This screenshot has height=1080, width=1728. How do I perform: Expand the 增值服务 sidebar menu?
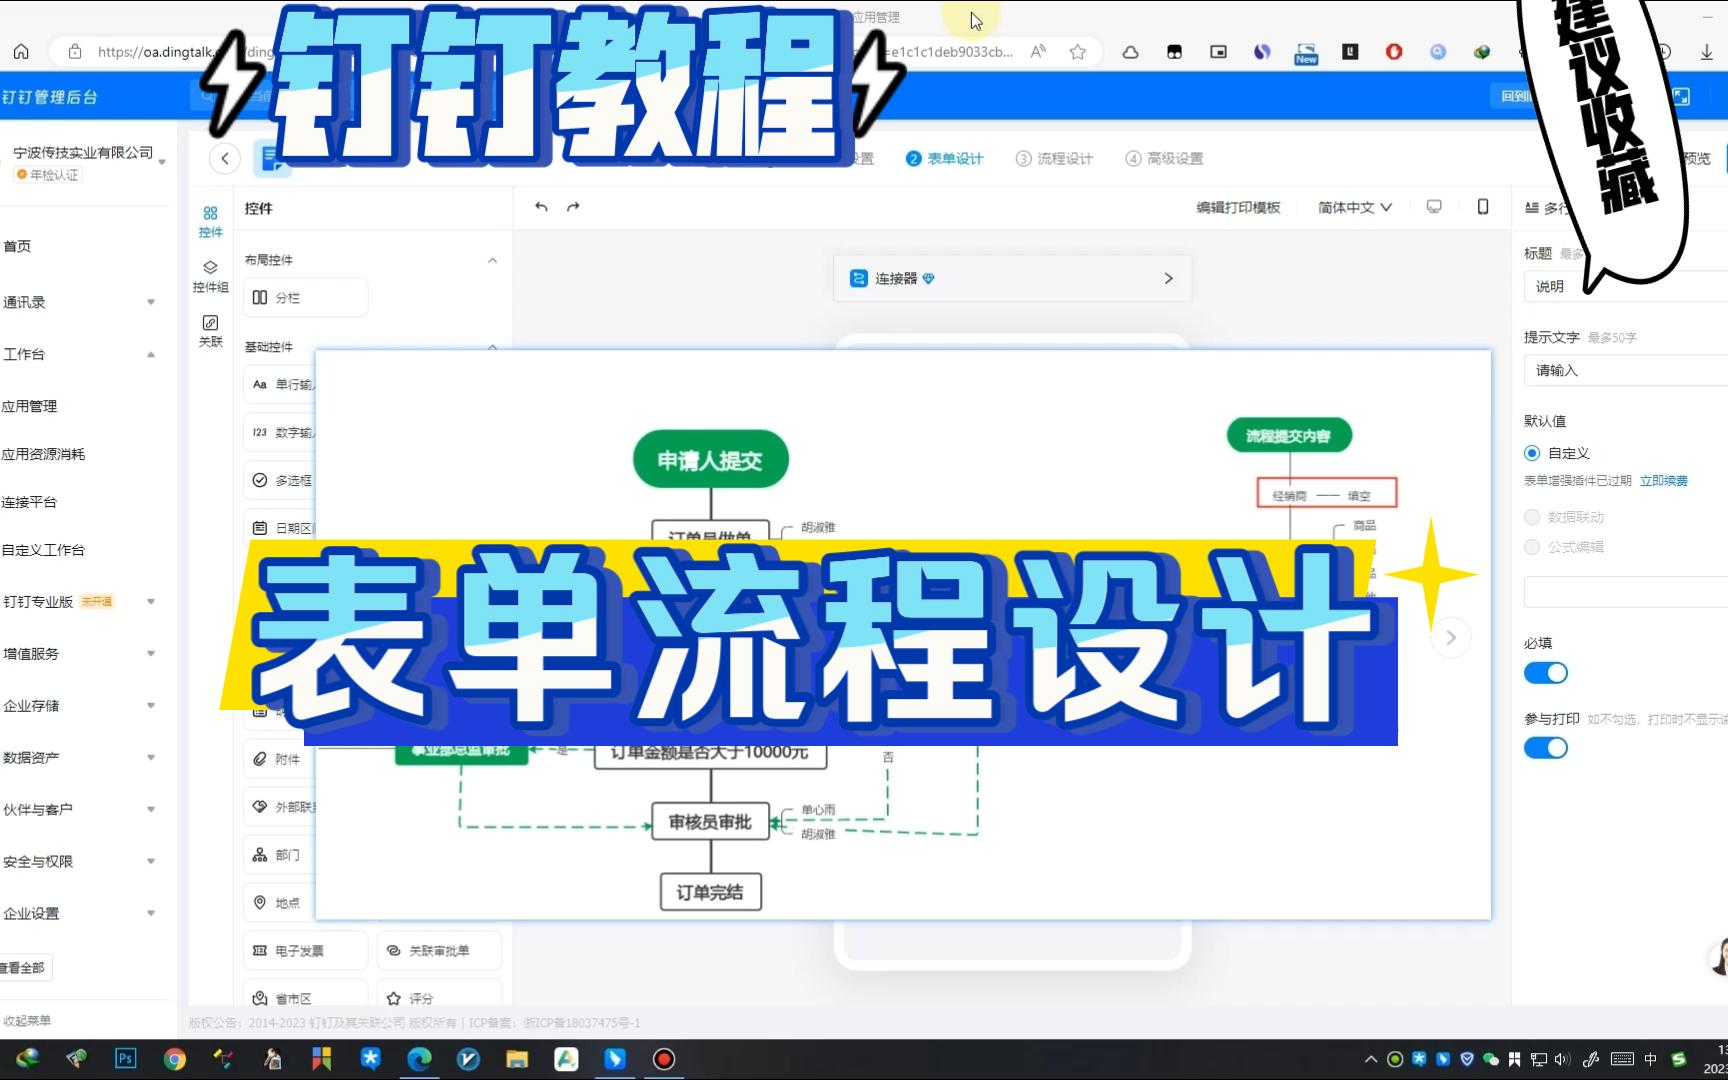tap(151, 654)
